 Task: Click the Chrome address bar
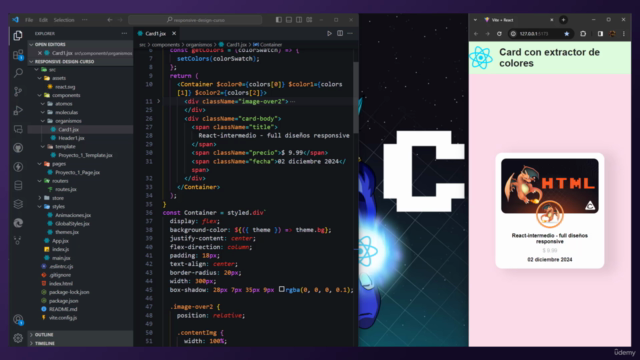click(540, 34)
